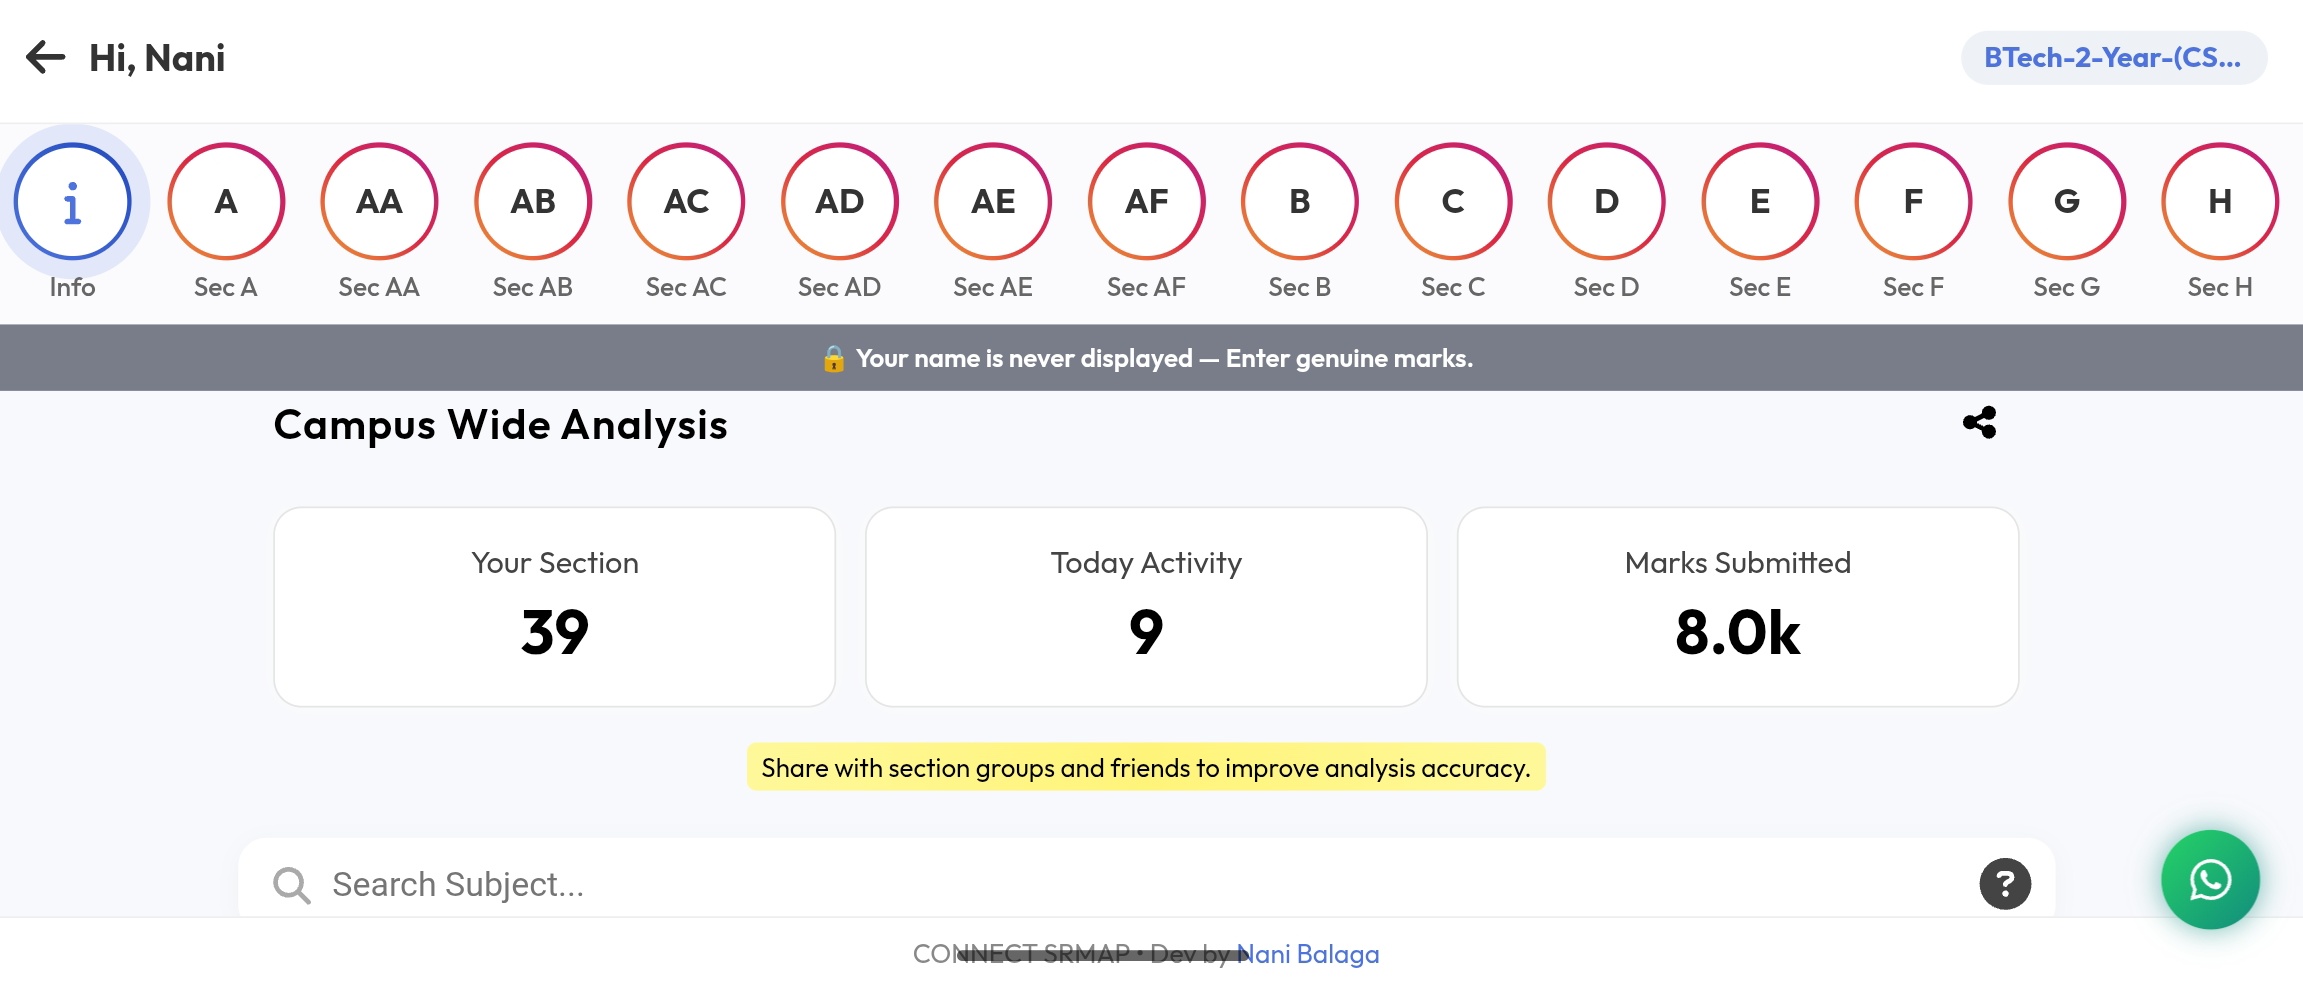
Task: Switch to Sec AF section
Action: (x=1146, y=202)
